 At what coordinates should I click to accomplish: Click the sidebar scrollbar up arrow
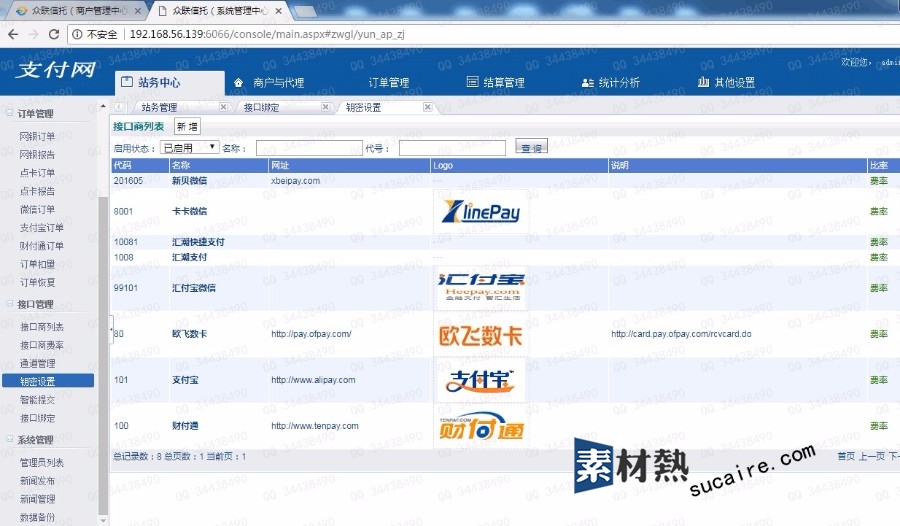coord(103,106)
